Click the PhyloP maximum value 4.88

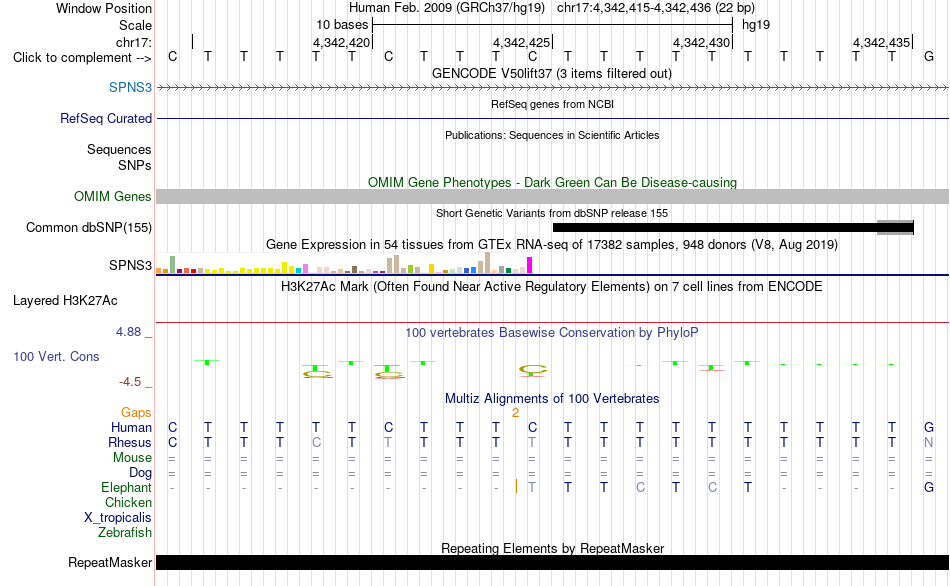pyautogui.click(x=128, y=332)
